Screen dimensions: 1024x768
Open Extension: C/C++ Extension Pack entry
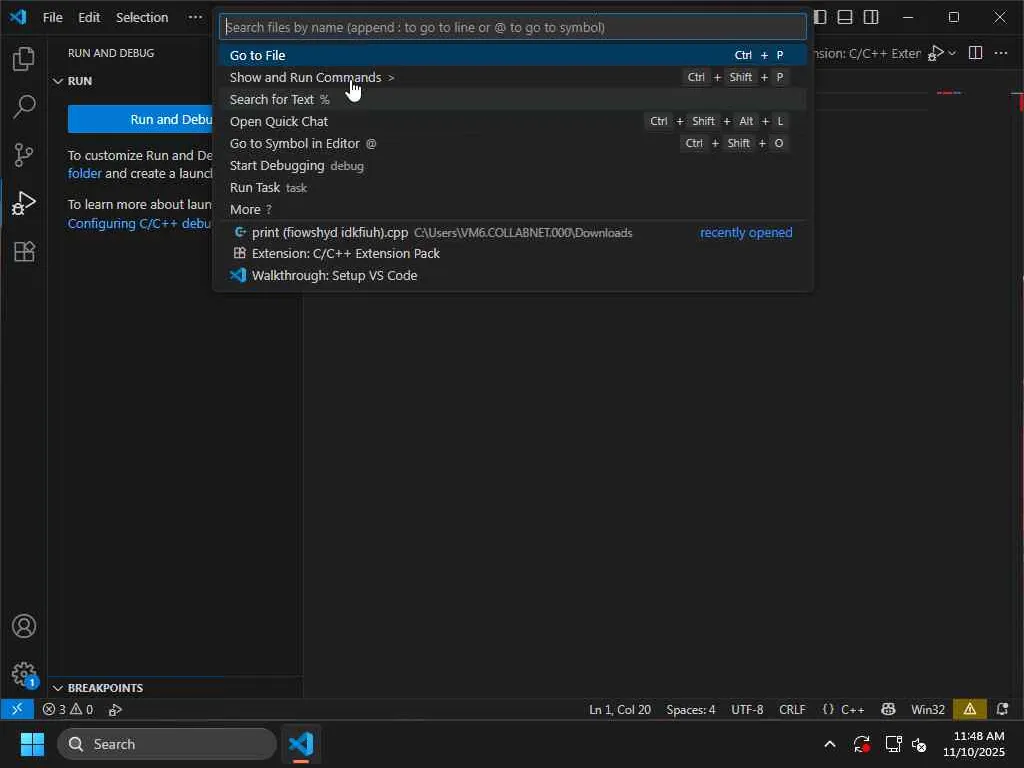pos(513,253)
